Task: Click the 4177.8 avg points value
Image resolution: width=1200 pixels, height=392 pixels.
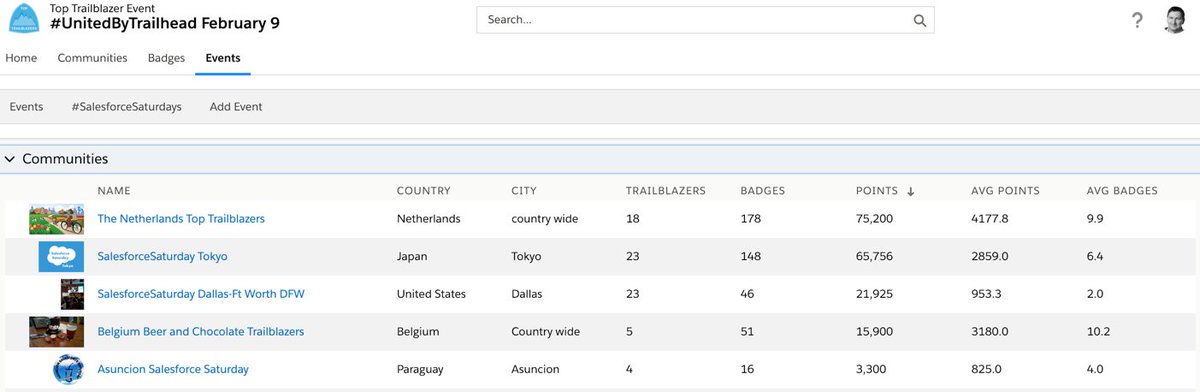Action: tap(989, 218)
